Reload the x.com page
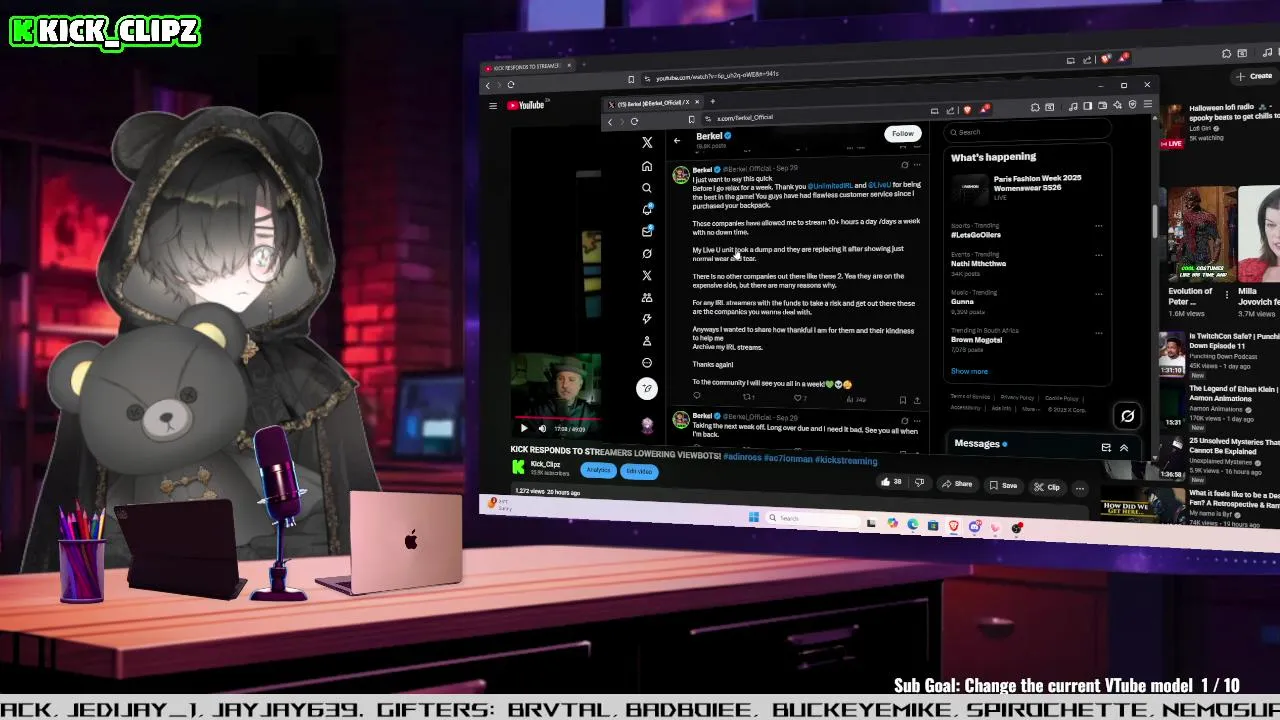The width and height of the screenshot is (1280, 720). coord(634,121)
